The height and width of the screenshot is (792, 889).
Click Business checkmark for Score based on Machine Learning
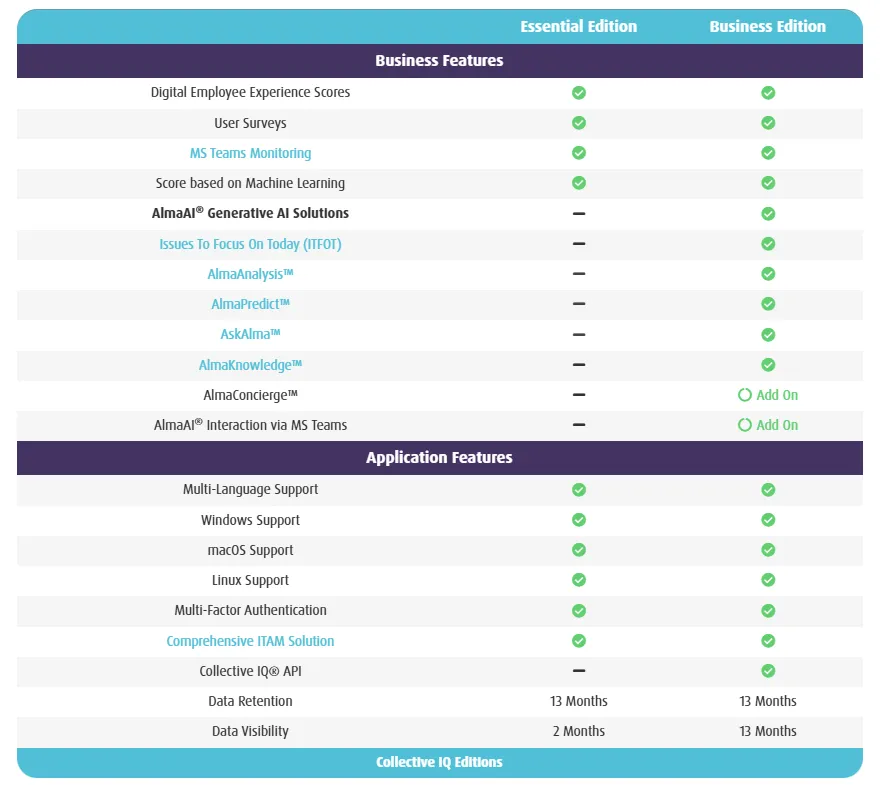768,183
